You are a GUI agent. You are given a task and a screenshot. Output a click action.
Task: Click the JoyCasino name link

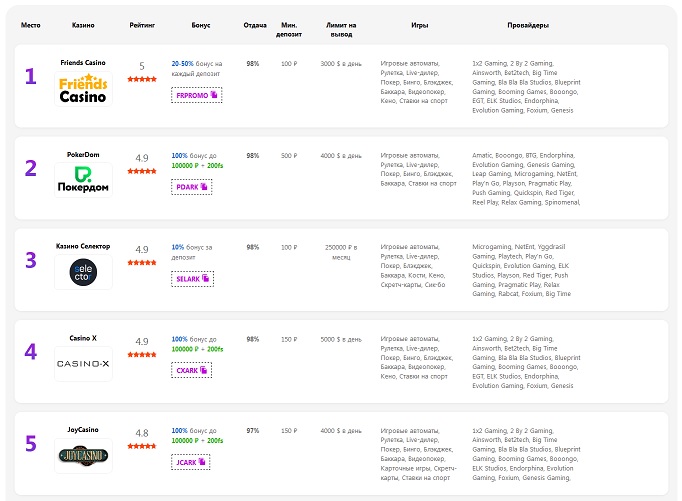[x=83, y=430]
